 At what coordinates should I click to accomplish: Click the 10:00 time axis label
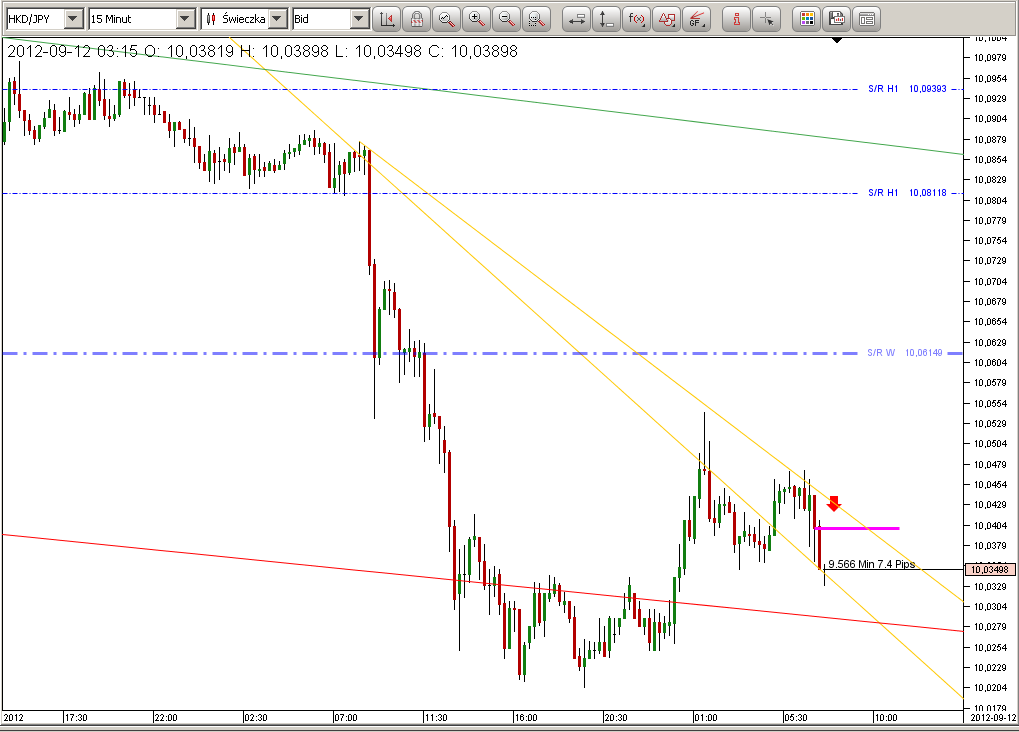click(x=886, y=718)
